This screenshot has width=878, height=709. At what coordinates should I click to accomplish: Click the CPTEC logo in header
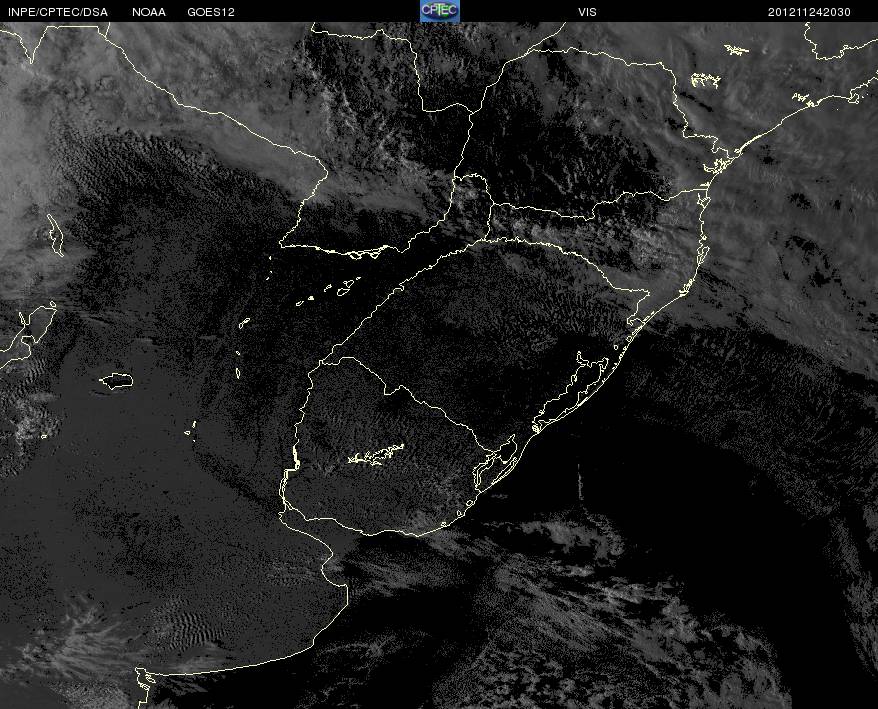[x=440, y=11]
